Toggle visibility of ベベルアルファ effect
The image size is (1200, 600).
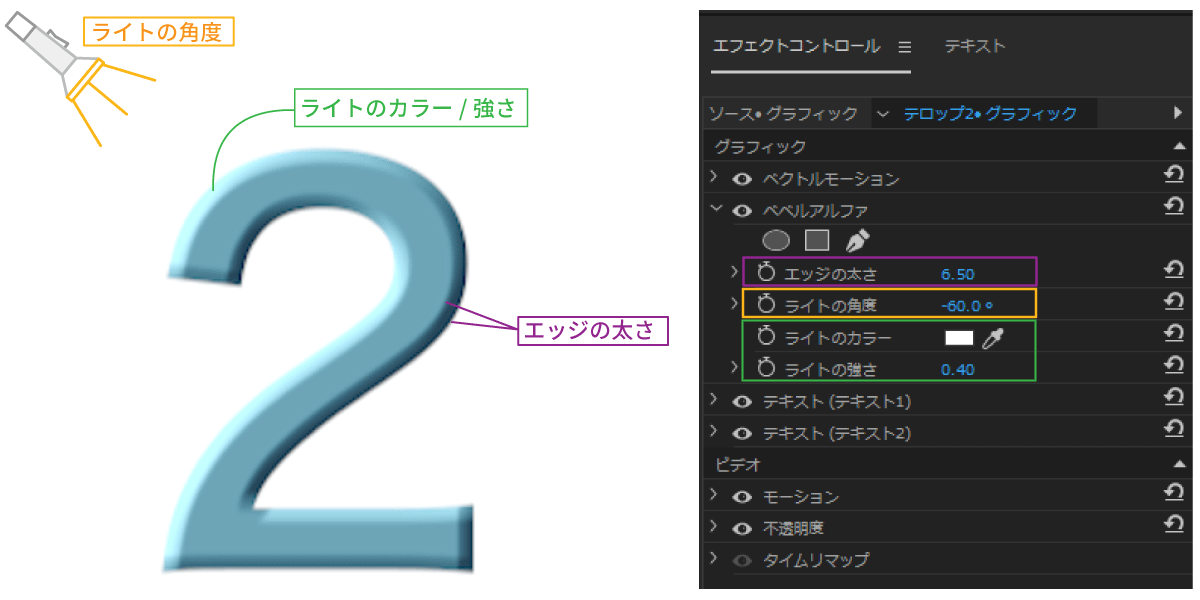point(742,211)
